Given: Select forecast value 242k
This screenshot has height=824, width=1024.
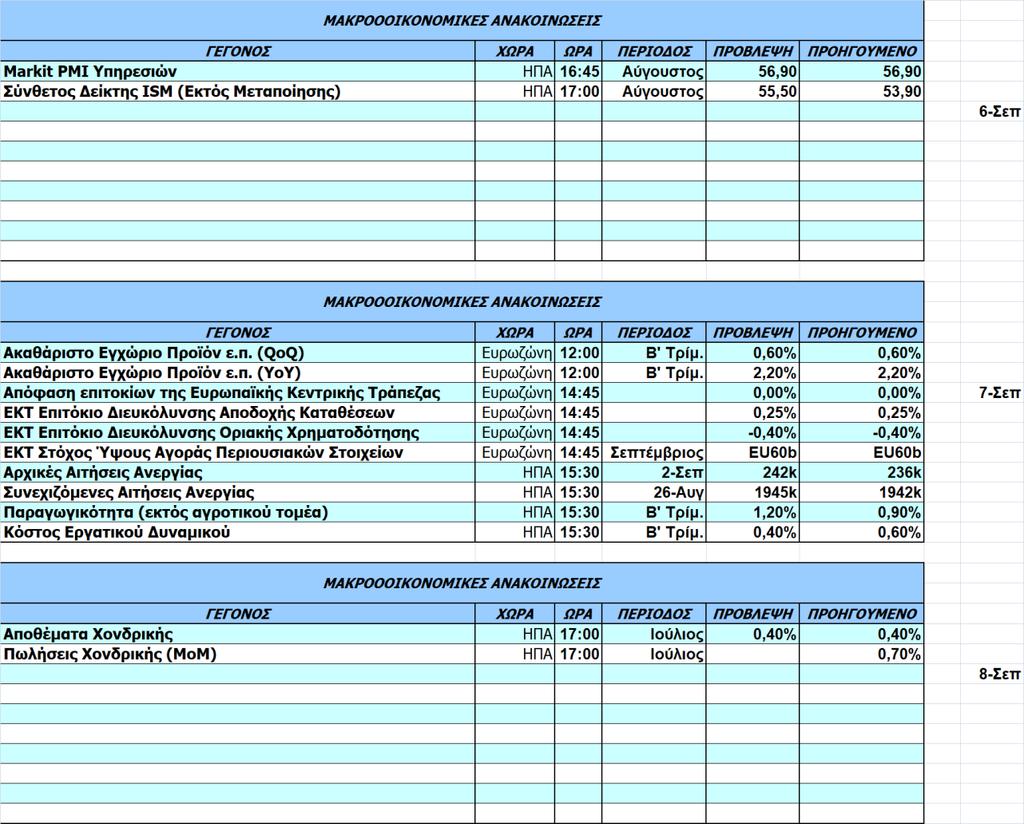Looking at the screenshot, I should (x=752, y=473).
